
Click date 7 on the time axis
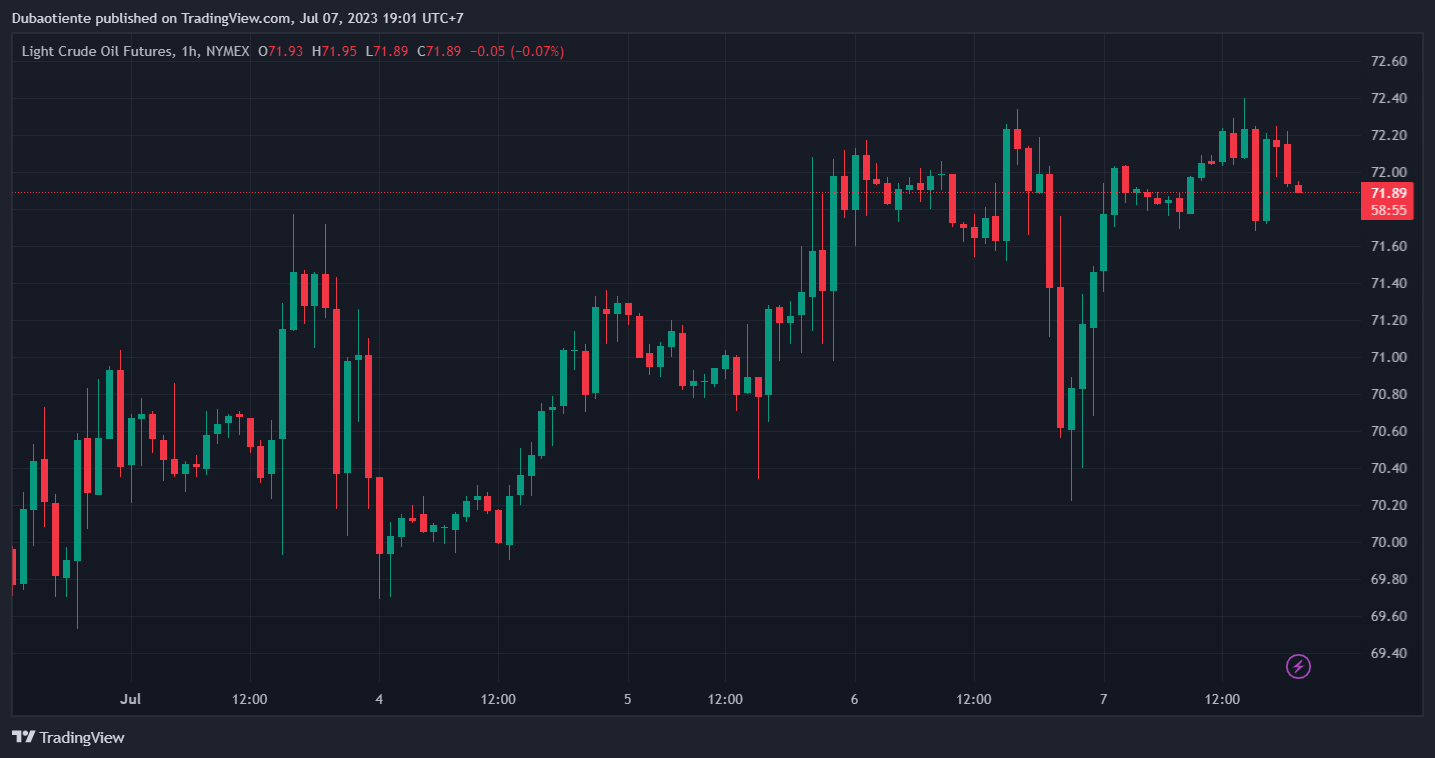(x=1103, y=699)
